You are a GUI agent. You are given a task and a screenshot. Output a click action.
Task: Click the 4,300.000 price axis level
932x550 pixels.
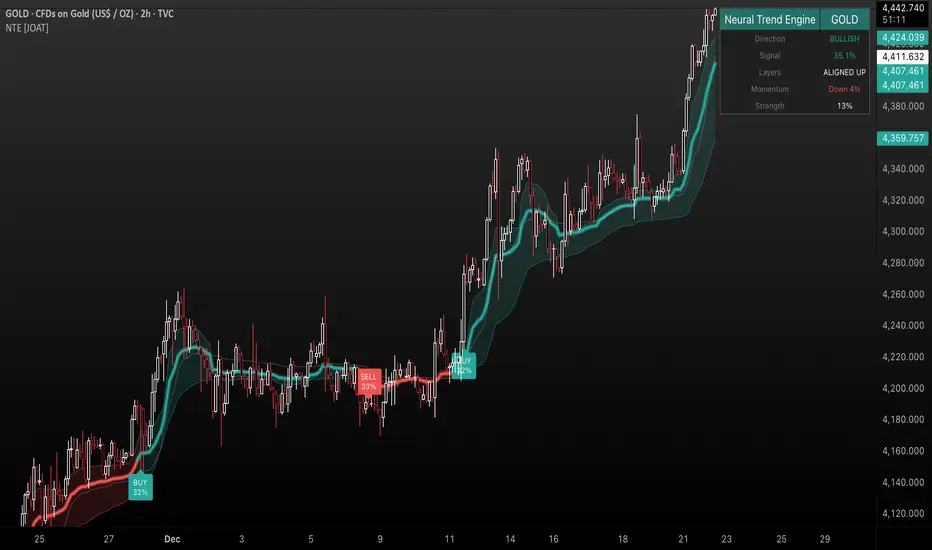(x=903, y=231)
